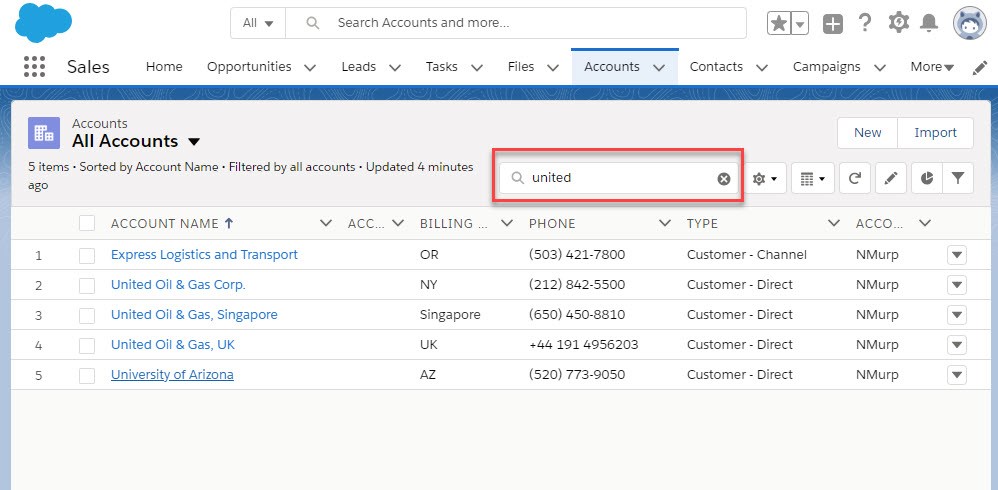Expand the Leads tab chevron
Viewport: 998px width, 490px height.
[x=395, y=67]
